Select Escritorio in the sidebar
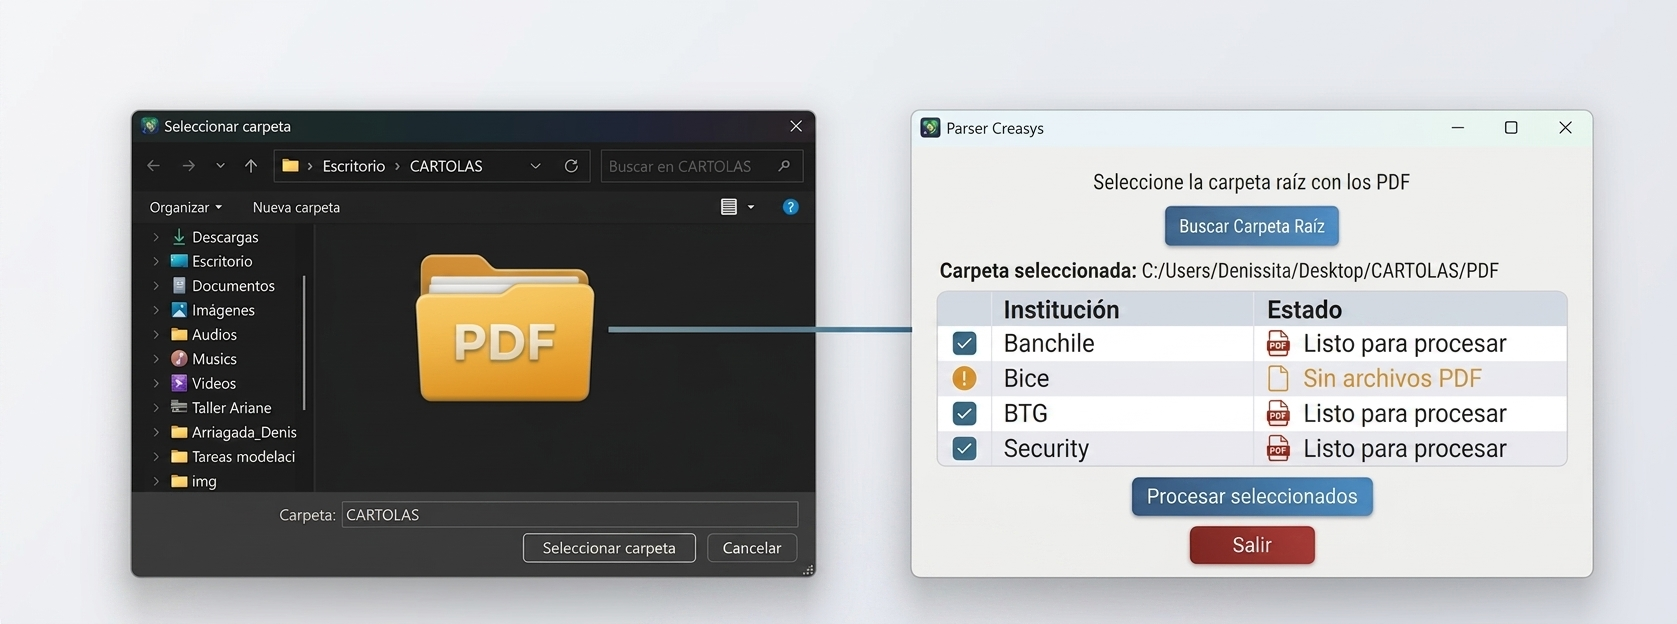 tap(222, 261)
